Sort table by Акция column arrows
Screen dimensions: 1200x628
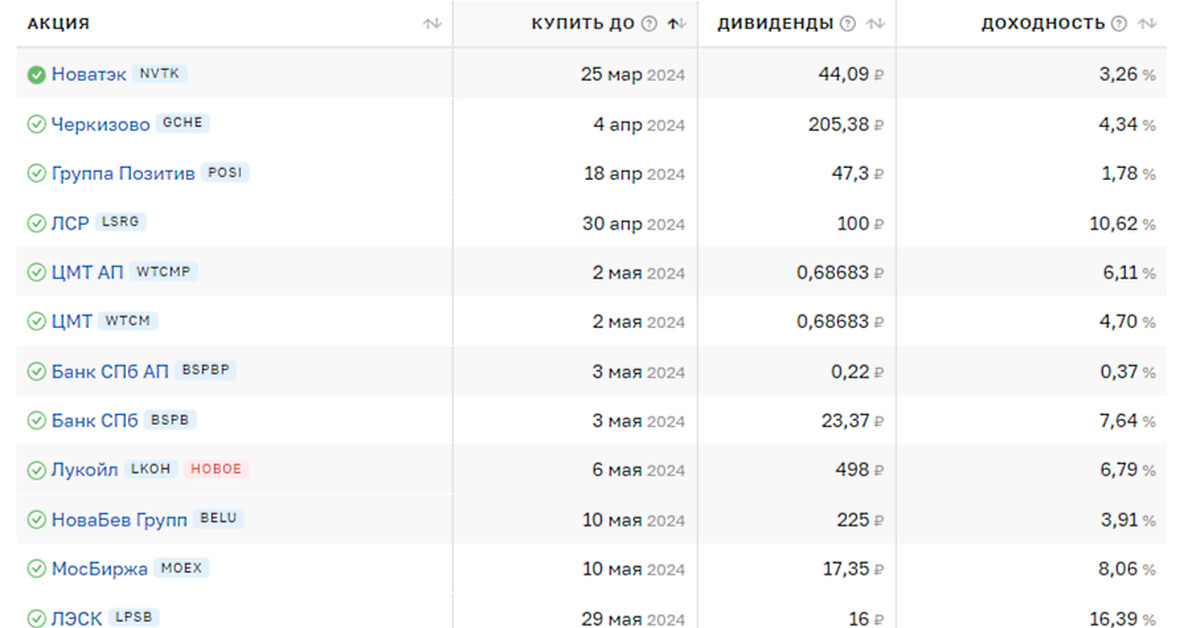click(432, 24)
